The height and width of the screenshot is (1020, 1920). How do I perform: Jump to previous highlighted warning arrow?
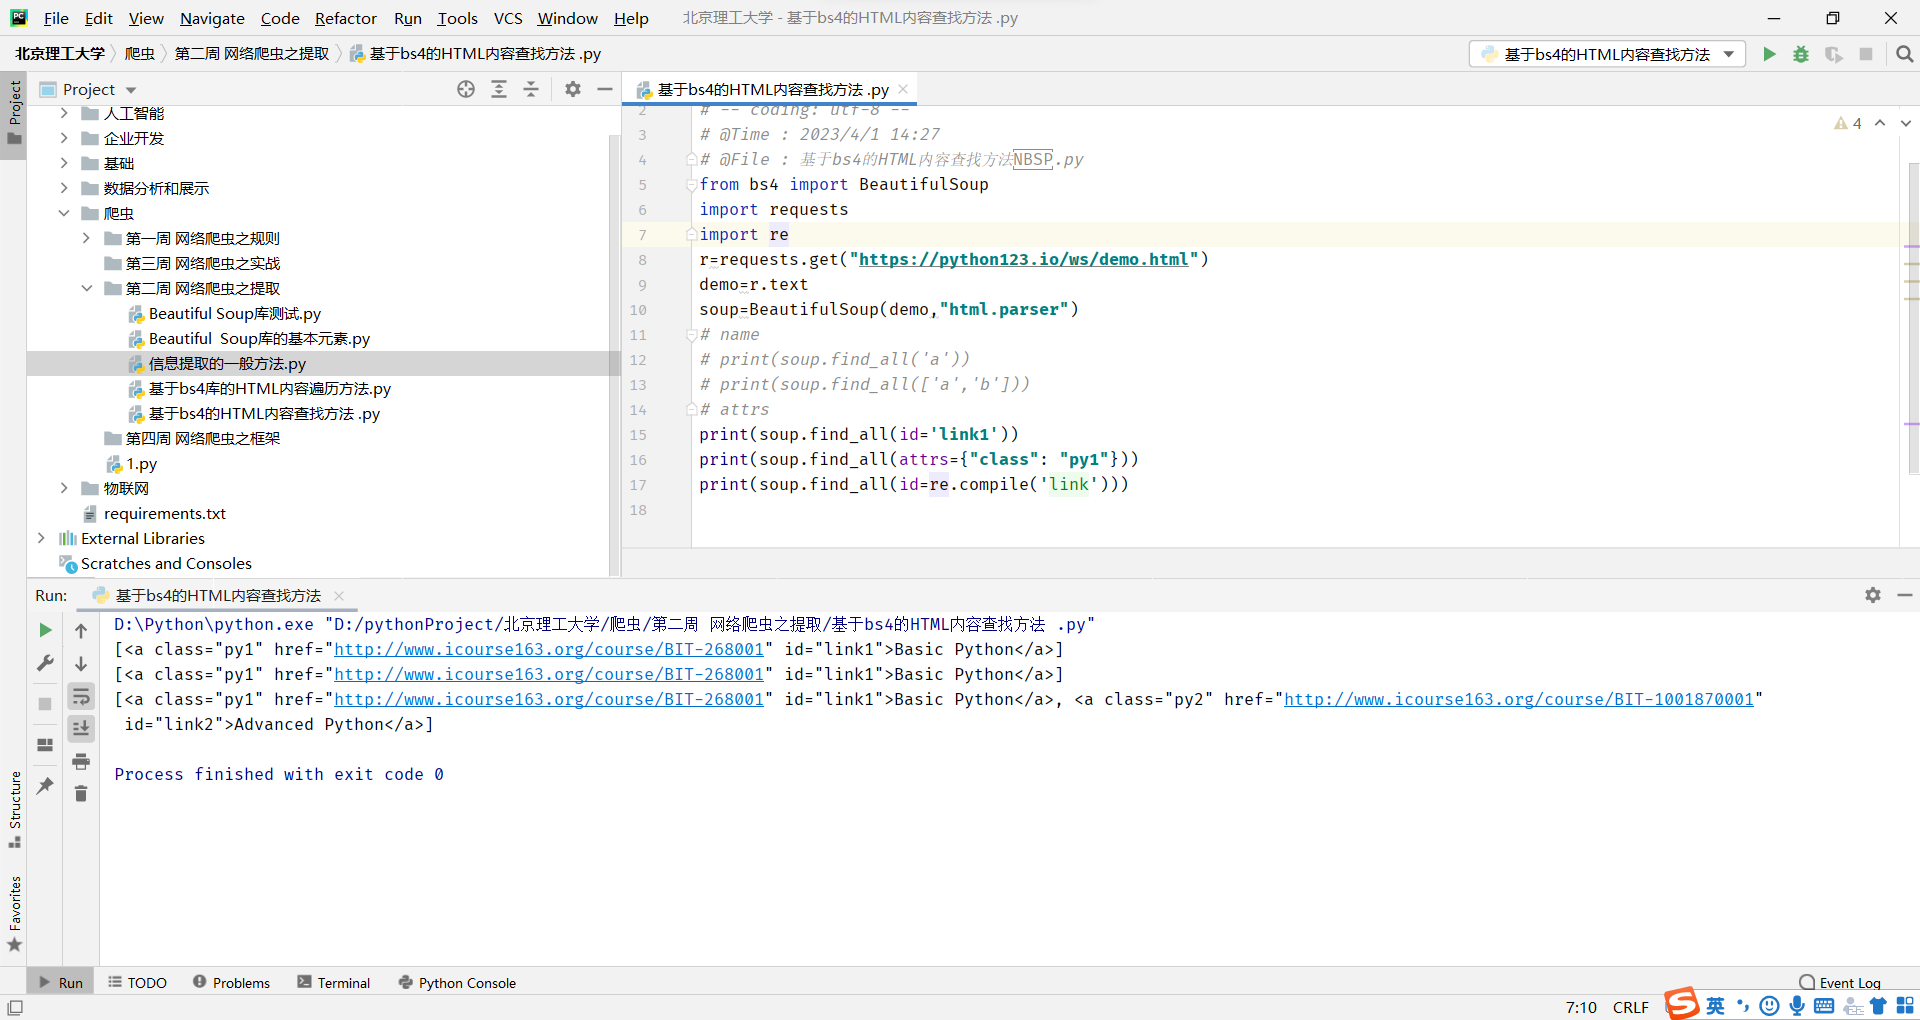click(1880, 123)
